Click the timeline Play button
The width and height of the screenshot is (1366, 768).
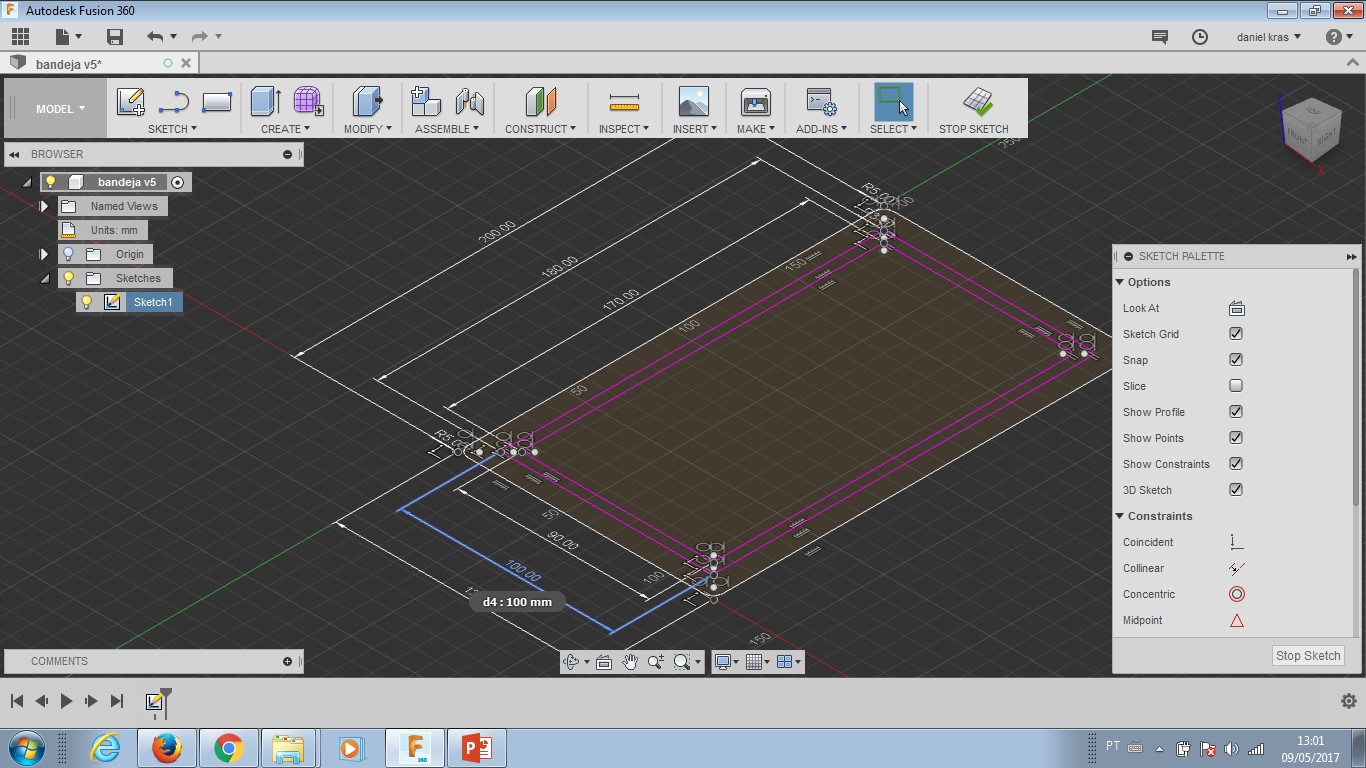coord(66,701)
